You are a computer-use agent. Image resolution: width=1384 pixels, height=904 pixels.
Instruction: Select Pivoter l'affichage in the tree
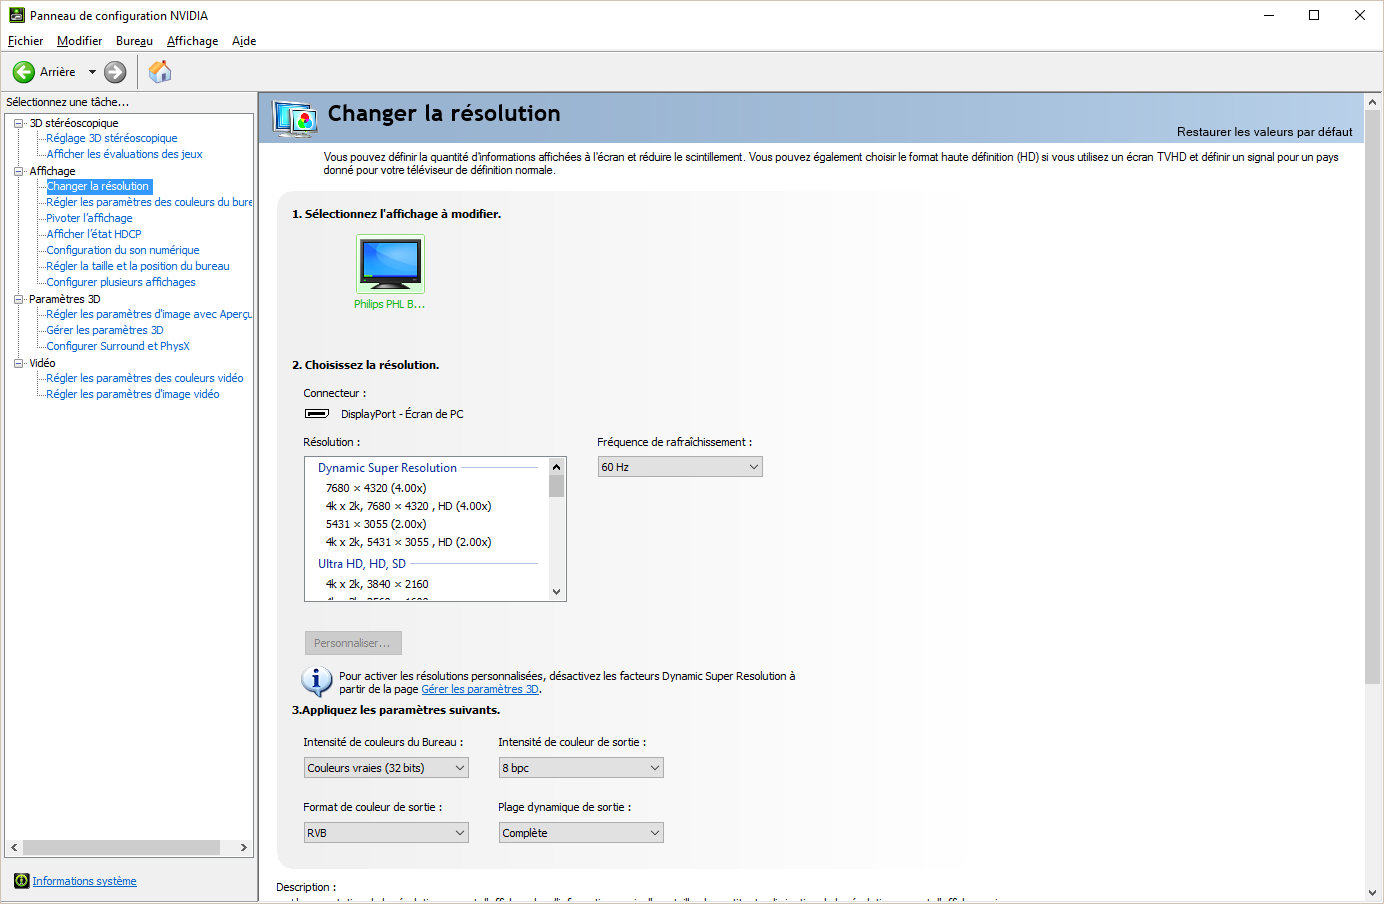89,218
